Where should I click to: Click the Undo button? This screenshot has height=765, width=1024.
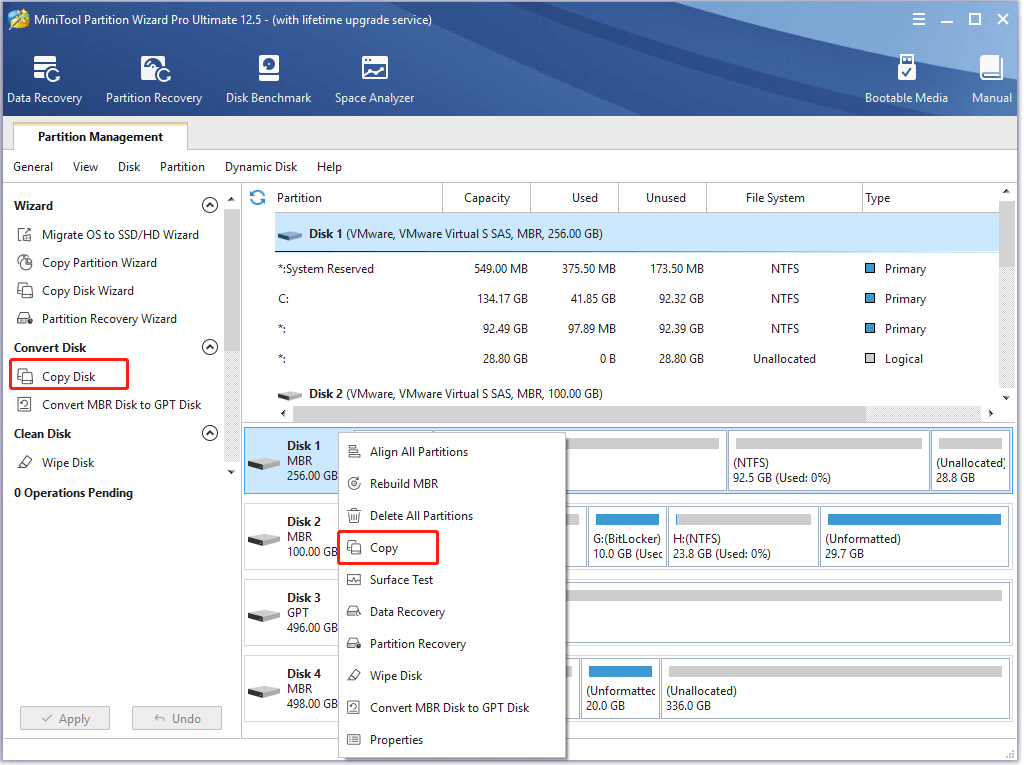pos(177,718)
